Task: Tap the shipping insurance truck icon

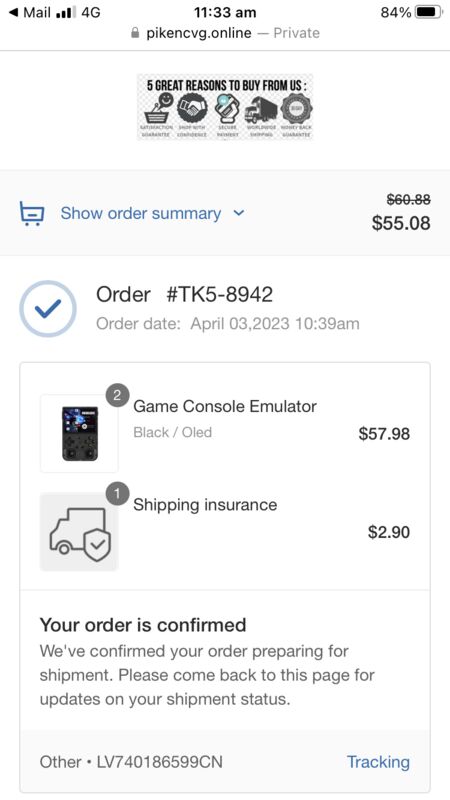Action: [79, 532]
